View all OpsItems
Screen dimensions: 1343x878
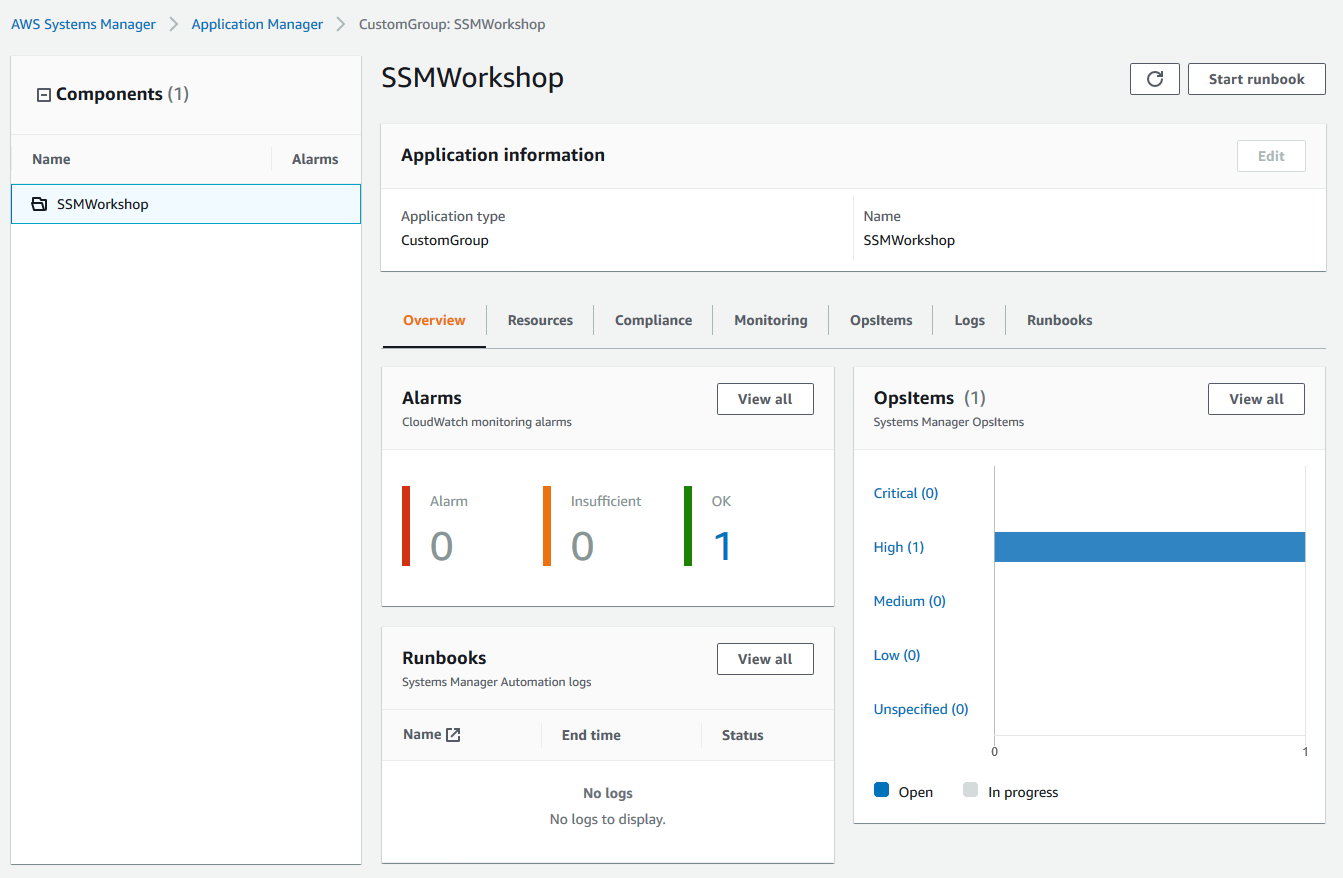click(1256, 399)
